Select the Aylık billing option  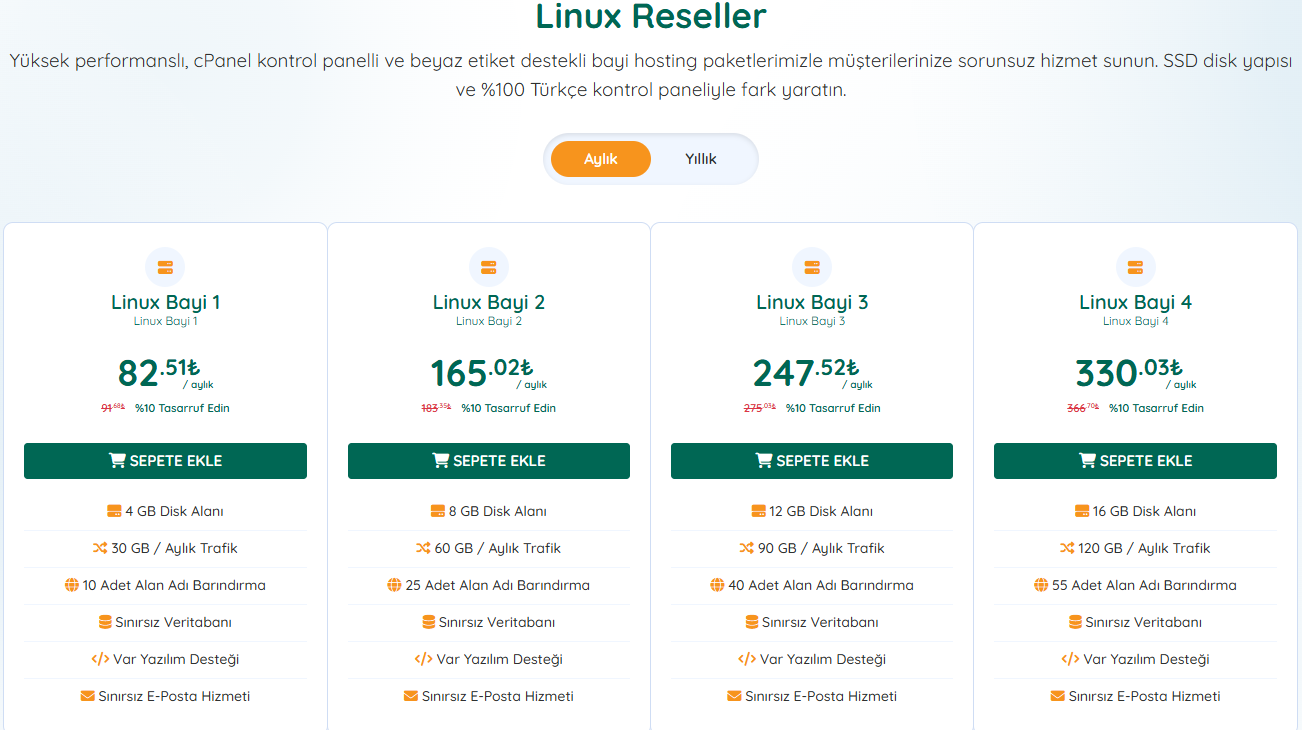coord(601,159)
